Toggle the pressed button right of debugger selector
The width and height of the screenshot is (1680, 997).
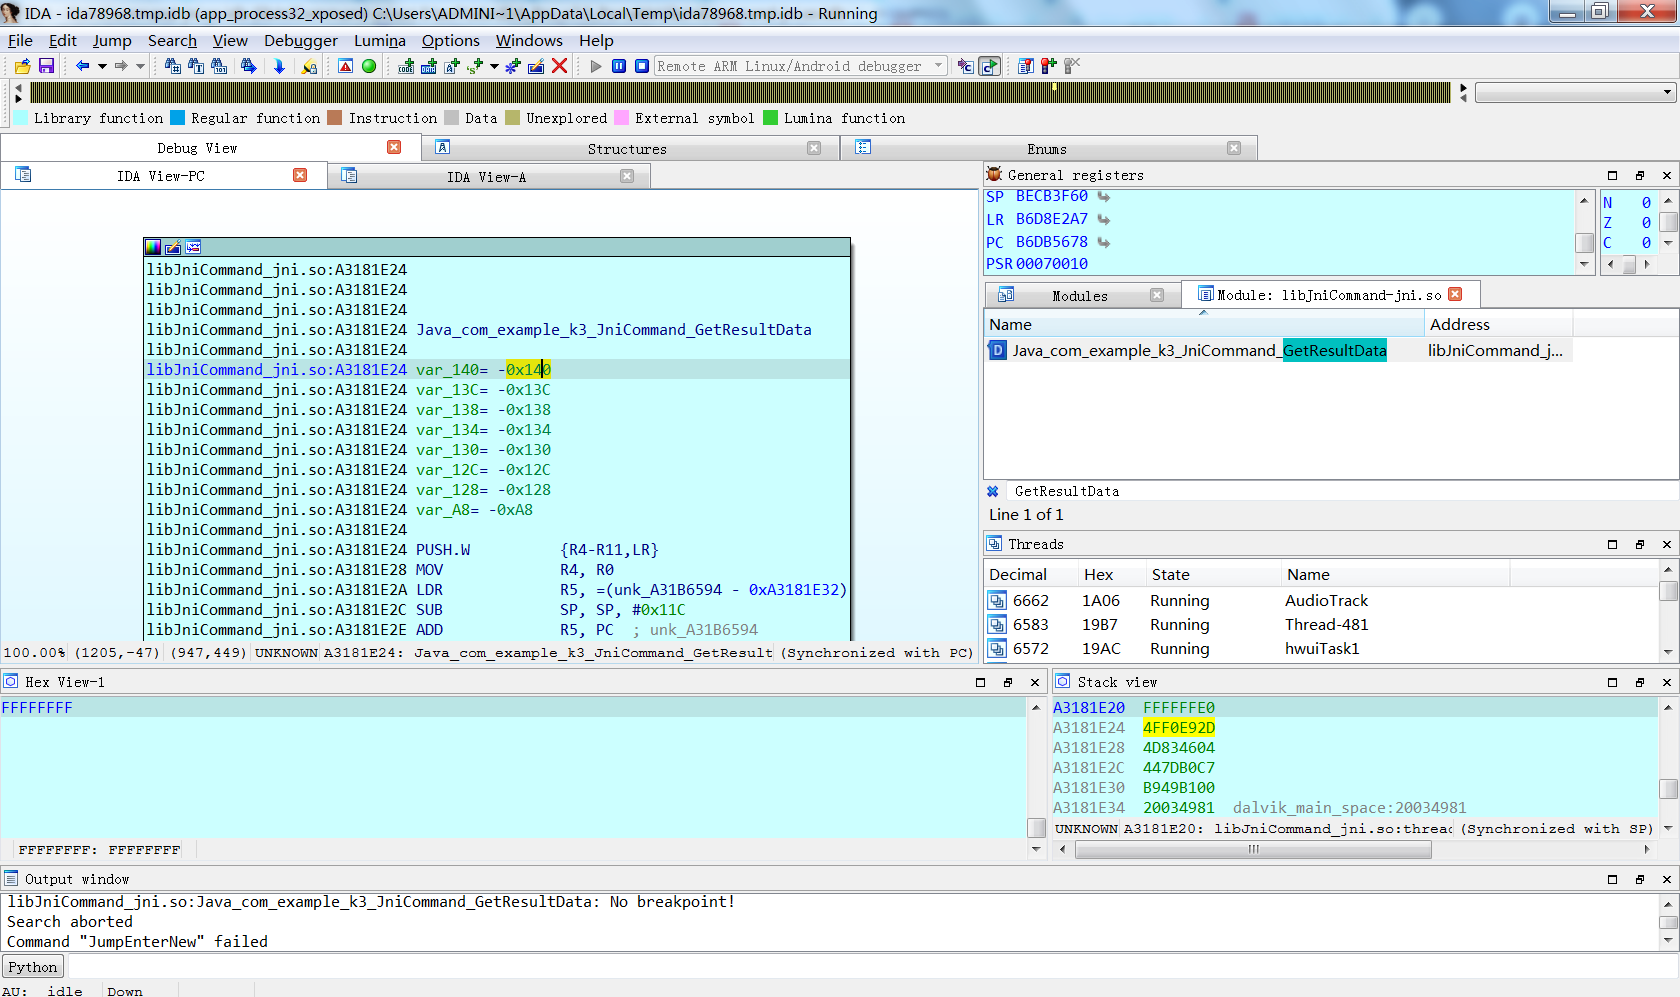click(x=989, y=66)
